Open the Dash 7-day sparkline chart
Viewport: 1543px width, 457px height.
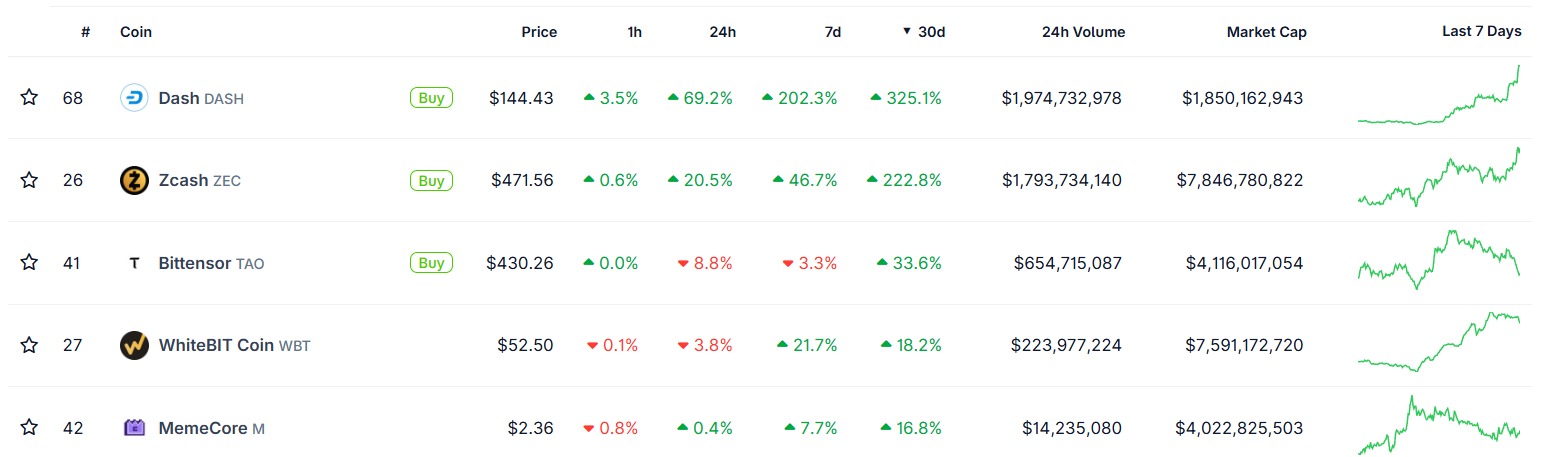[x=1439, y=96]
